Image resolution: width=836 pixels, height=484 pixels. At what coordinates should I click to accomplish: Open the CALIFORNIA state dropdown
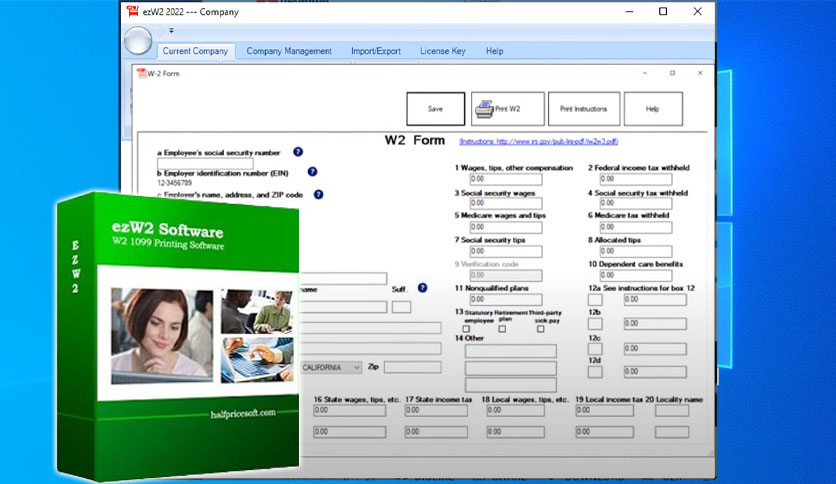point(331,367)
